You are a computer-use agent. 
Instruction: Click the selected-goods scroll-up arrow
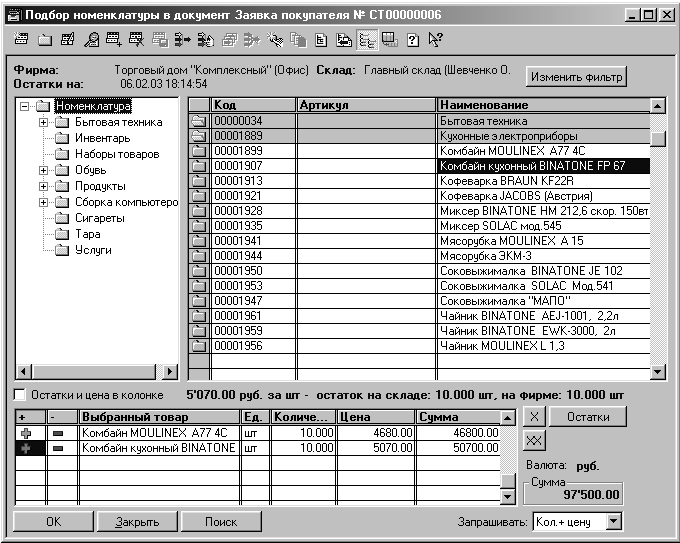507,418
